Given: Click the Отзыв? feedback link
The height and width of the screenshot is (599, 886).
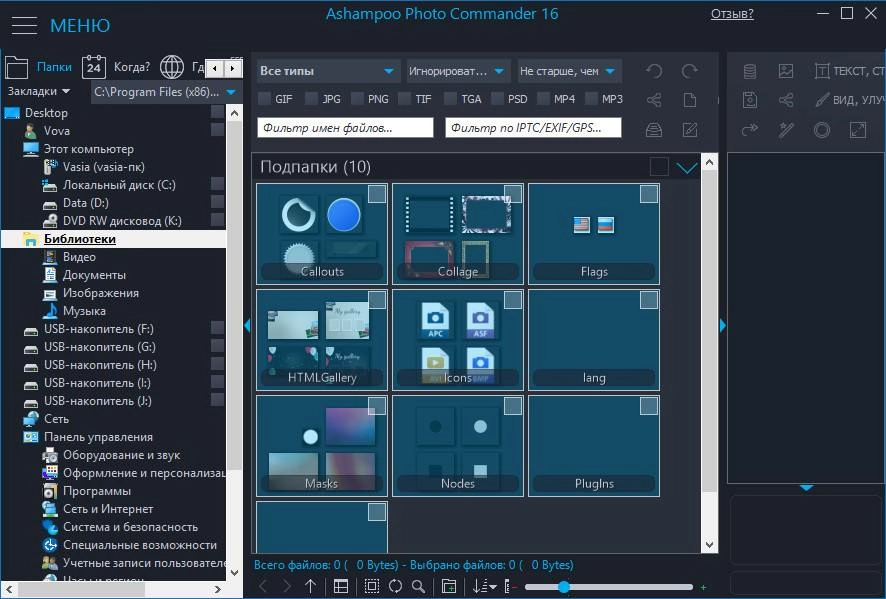Looking at the screenshot, I should point(732,14).
